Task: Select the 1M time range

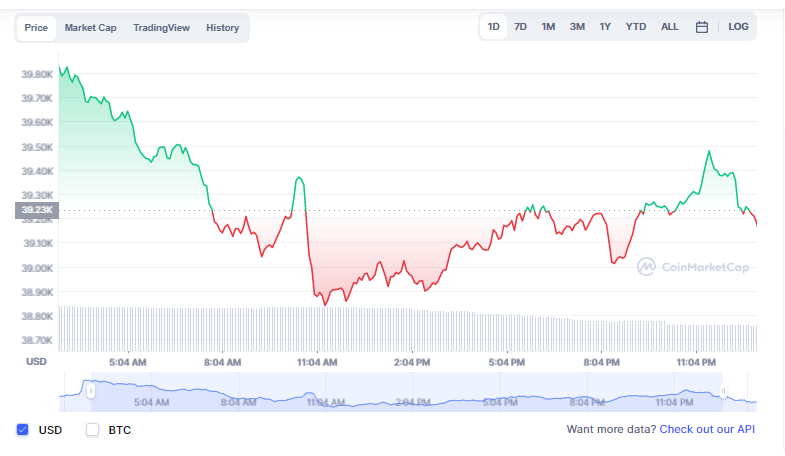Action: pos(548,27)
